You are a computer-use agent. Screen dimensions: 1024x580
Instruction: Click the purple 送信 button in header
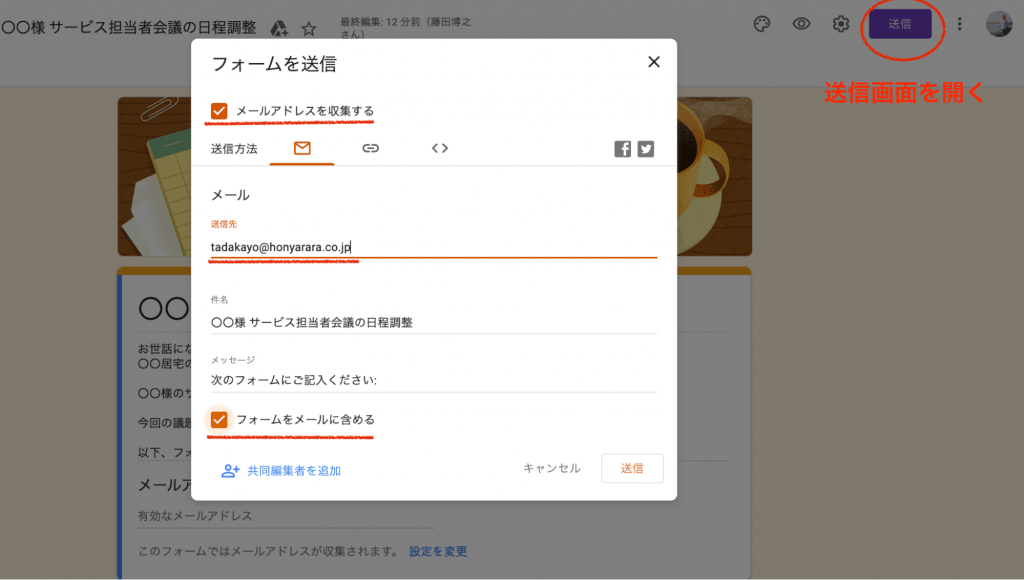pos(900,24)
